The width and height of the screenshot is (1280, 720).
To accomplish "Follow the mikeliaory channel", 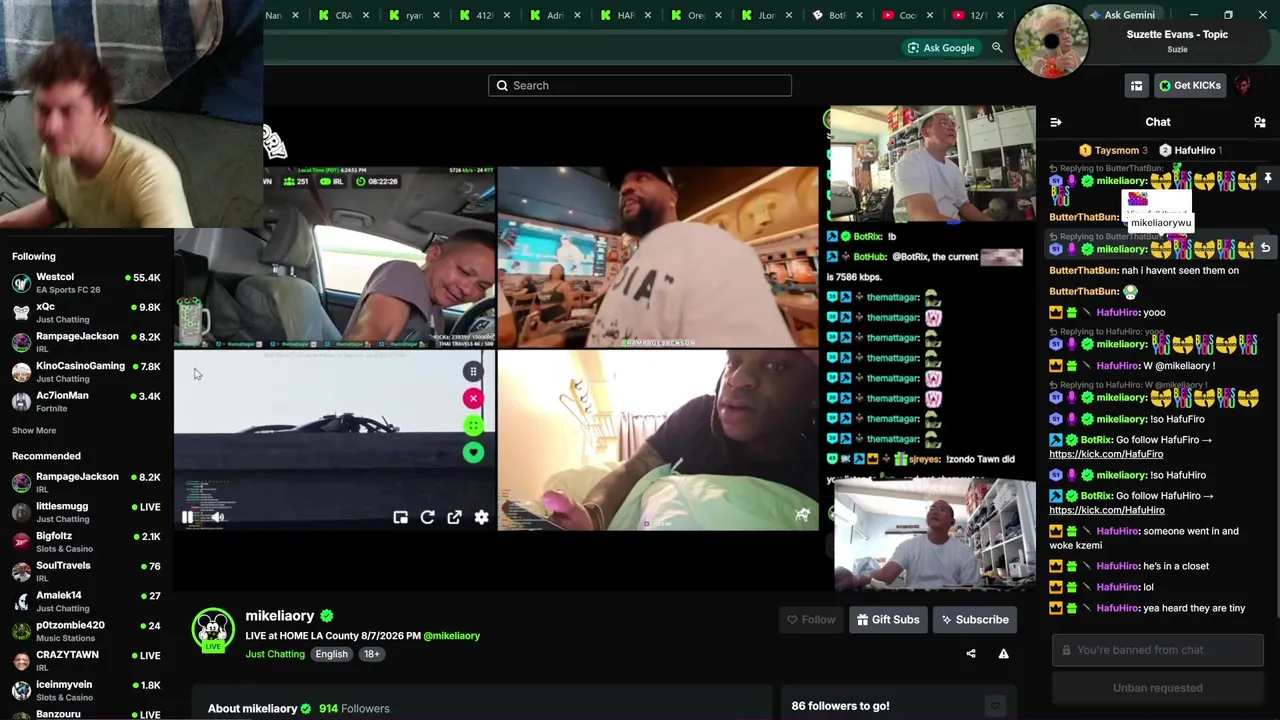I will 811,620.
